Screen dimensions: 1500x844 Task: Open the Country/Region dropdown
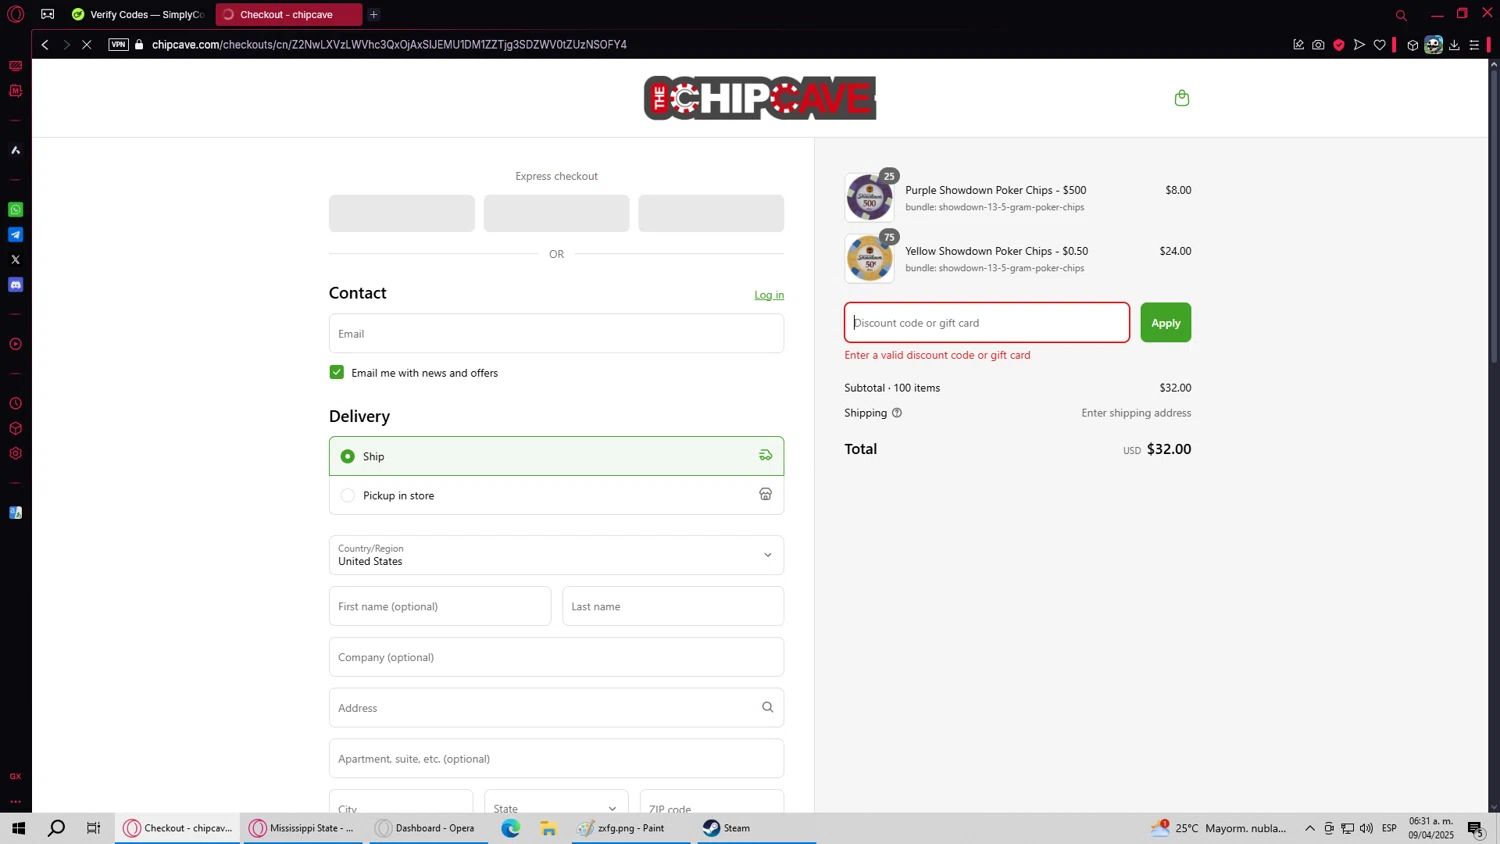click(556, 555)
